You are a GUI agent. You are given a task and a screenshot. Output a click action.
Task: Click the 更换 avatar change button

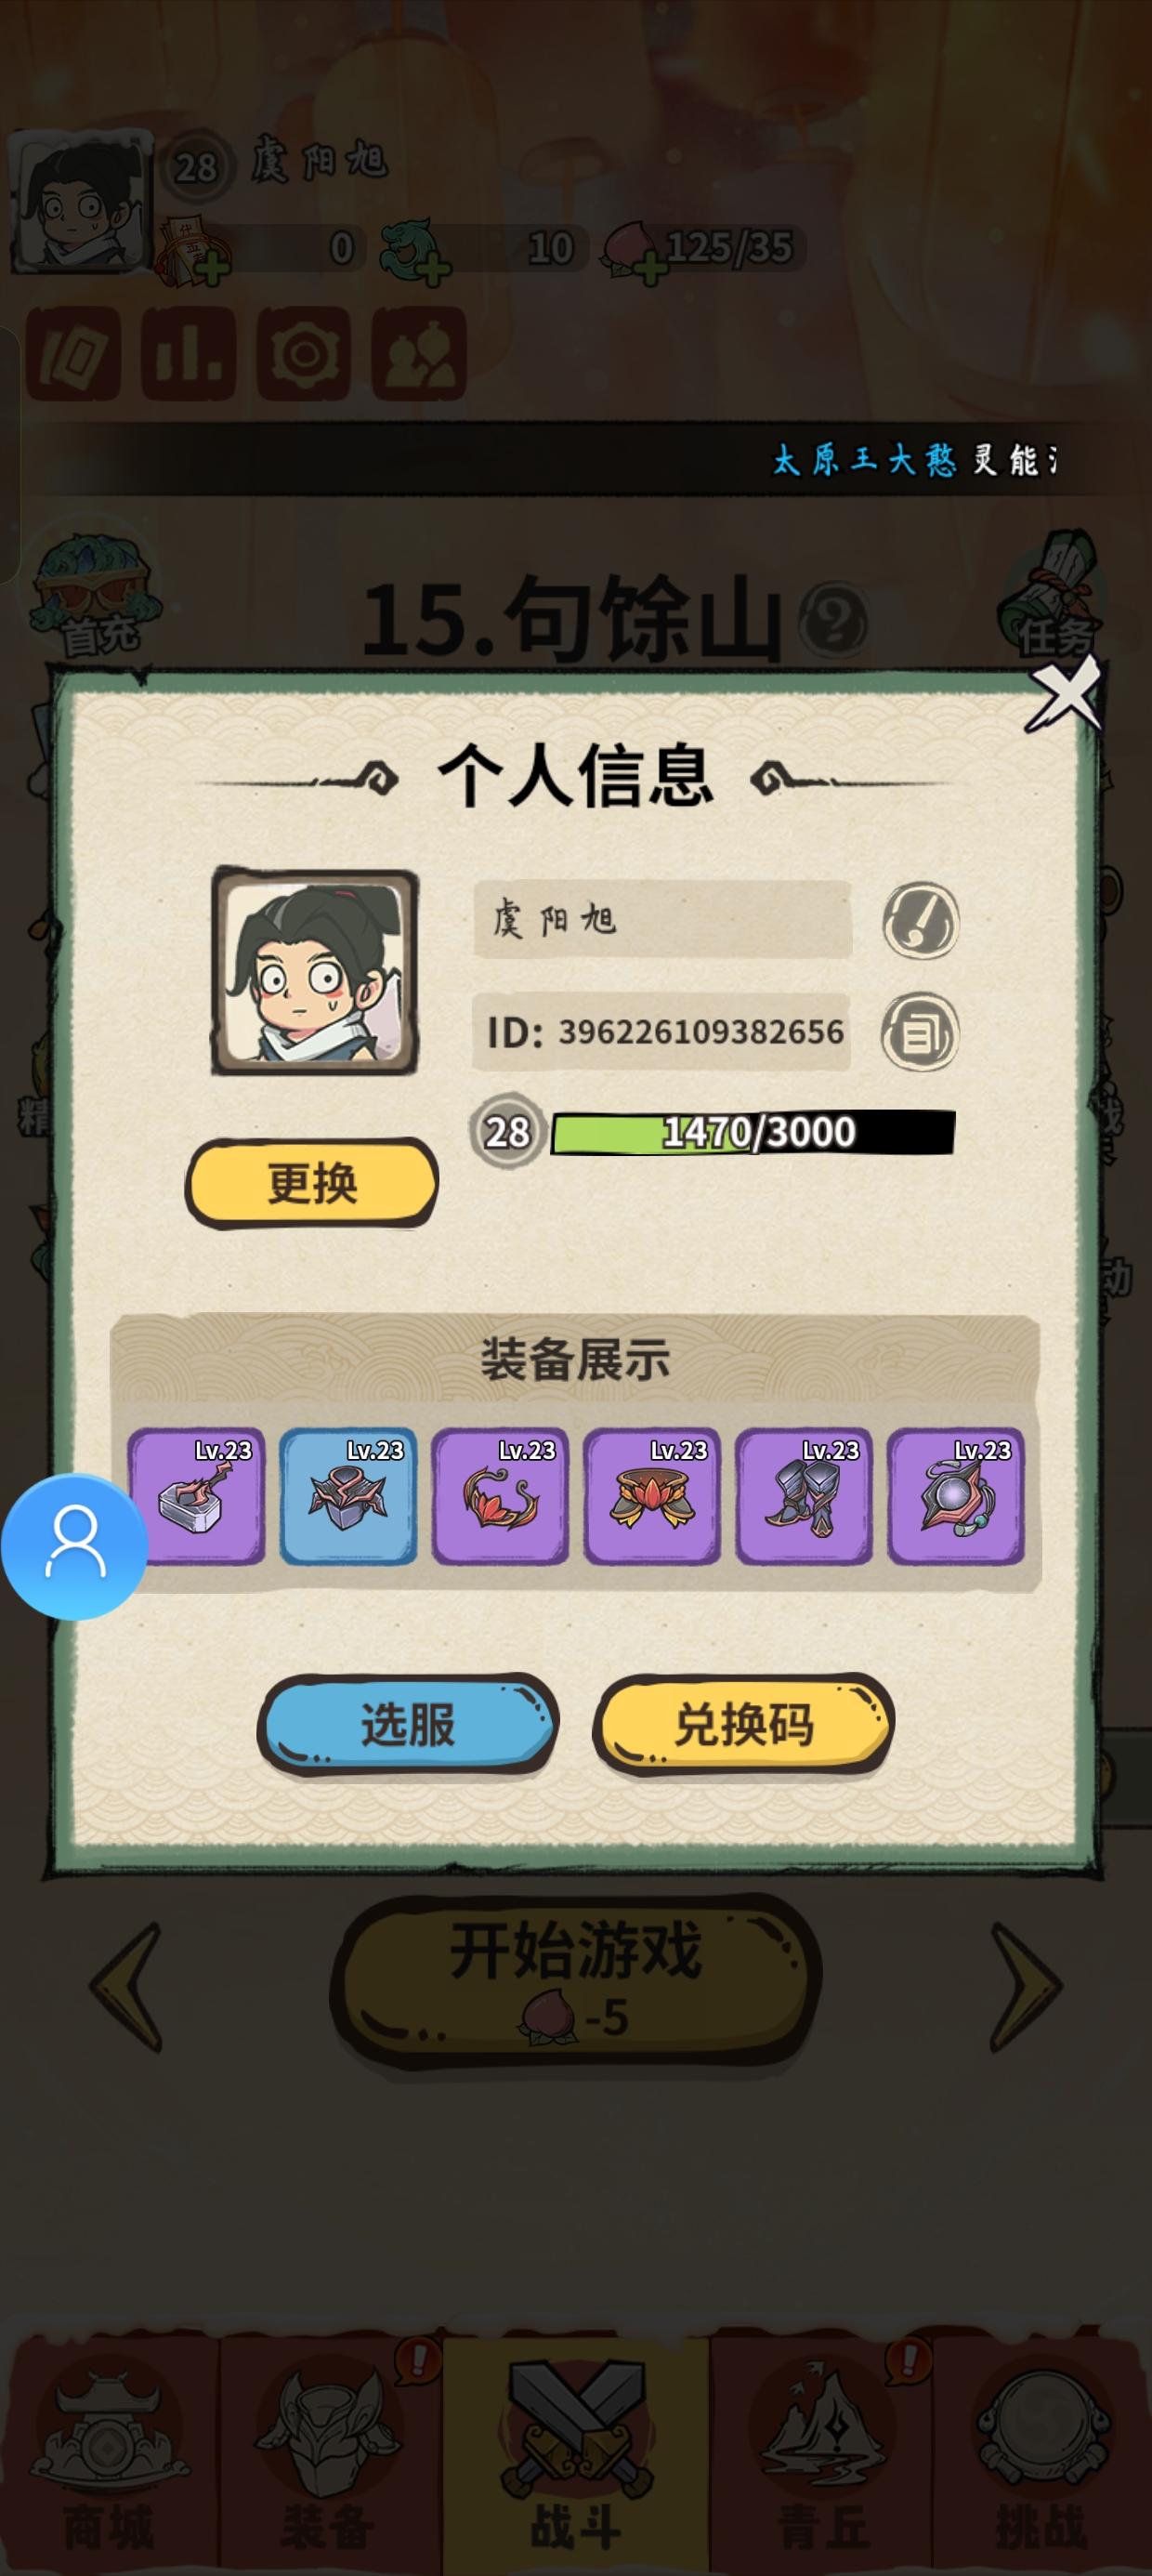(312, 1183)
